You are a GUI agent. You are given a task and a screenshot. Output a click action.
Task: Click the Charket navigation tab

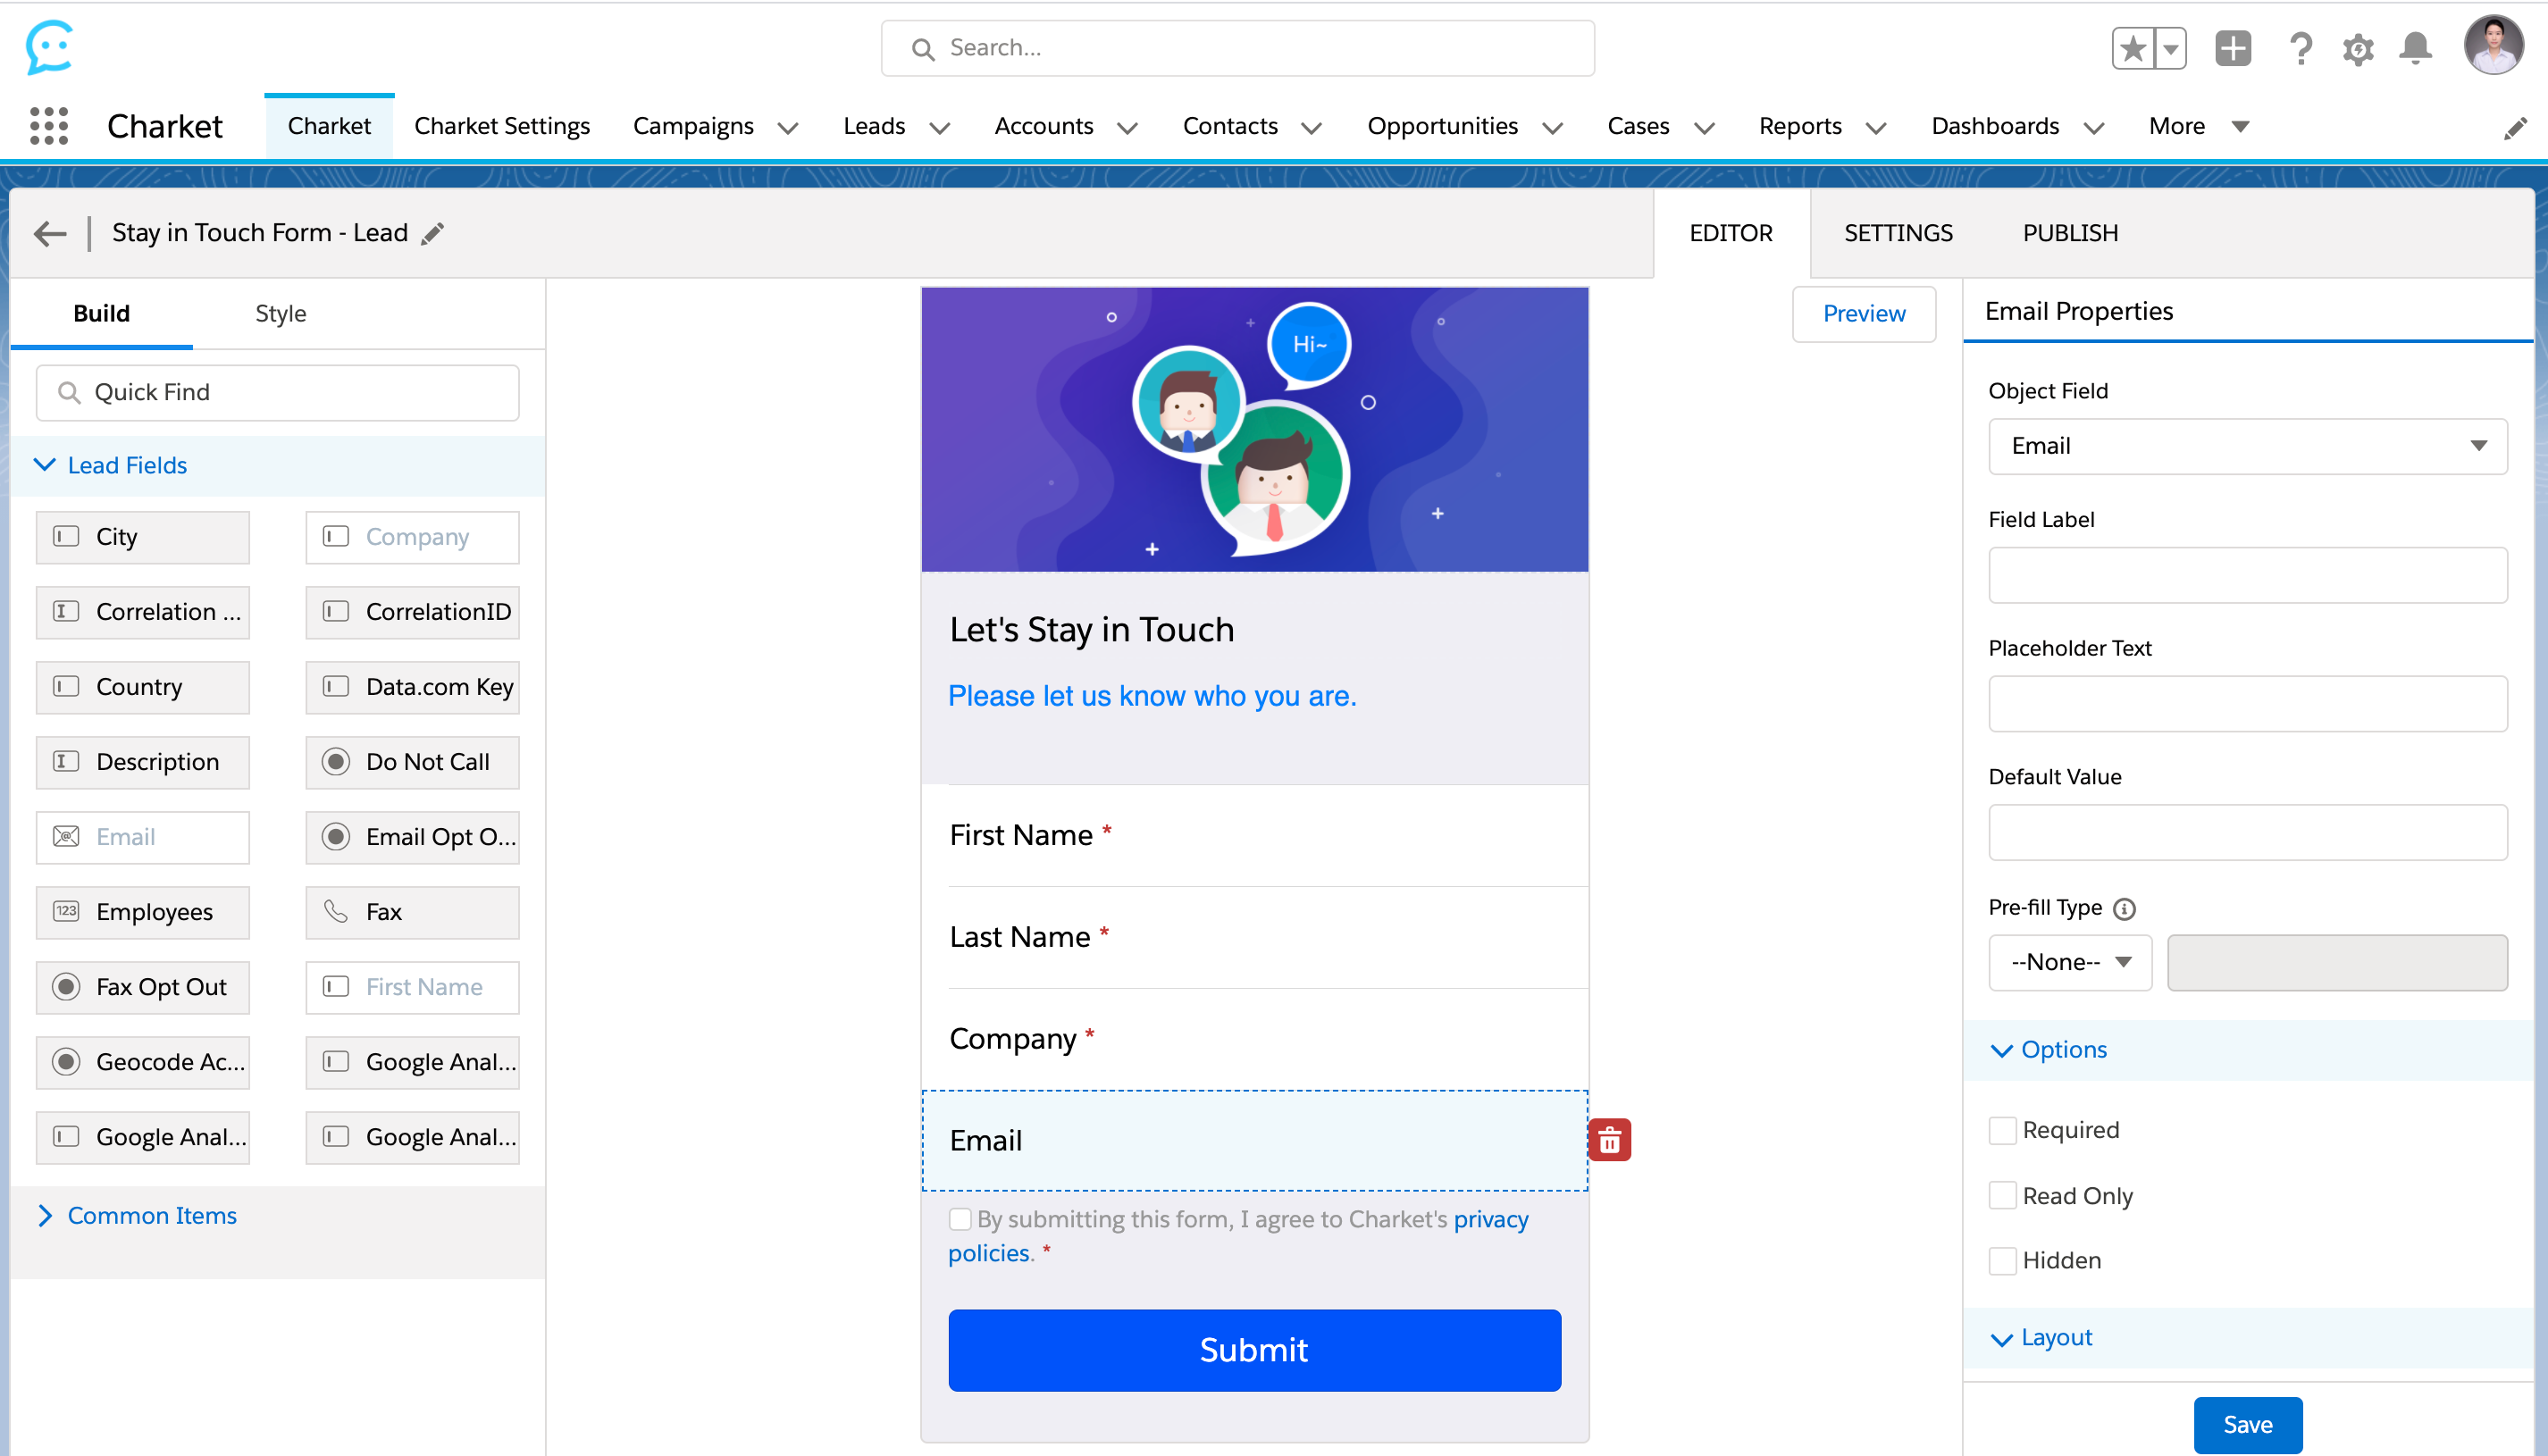(329, 127)
